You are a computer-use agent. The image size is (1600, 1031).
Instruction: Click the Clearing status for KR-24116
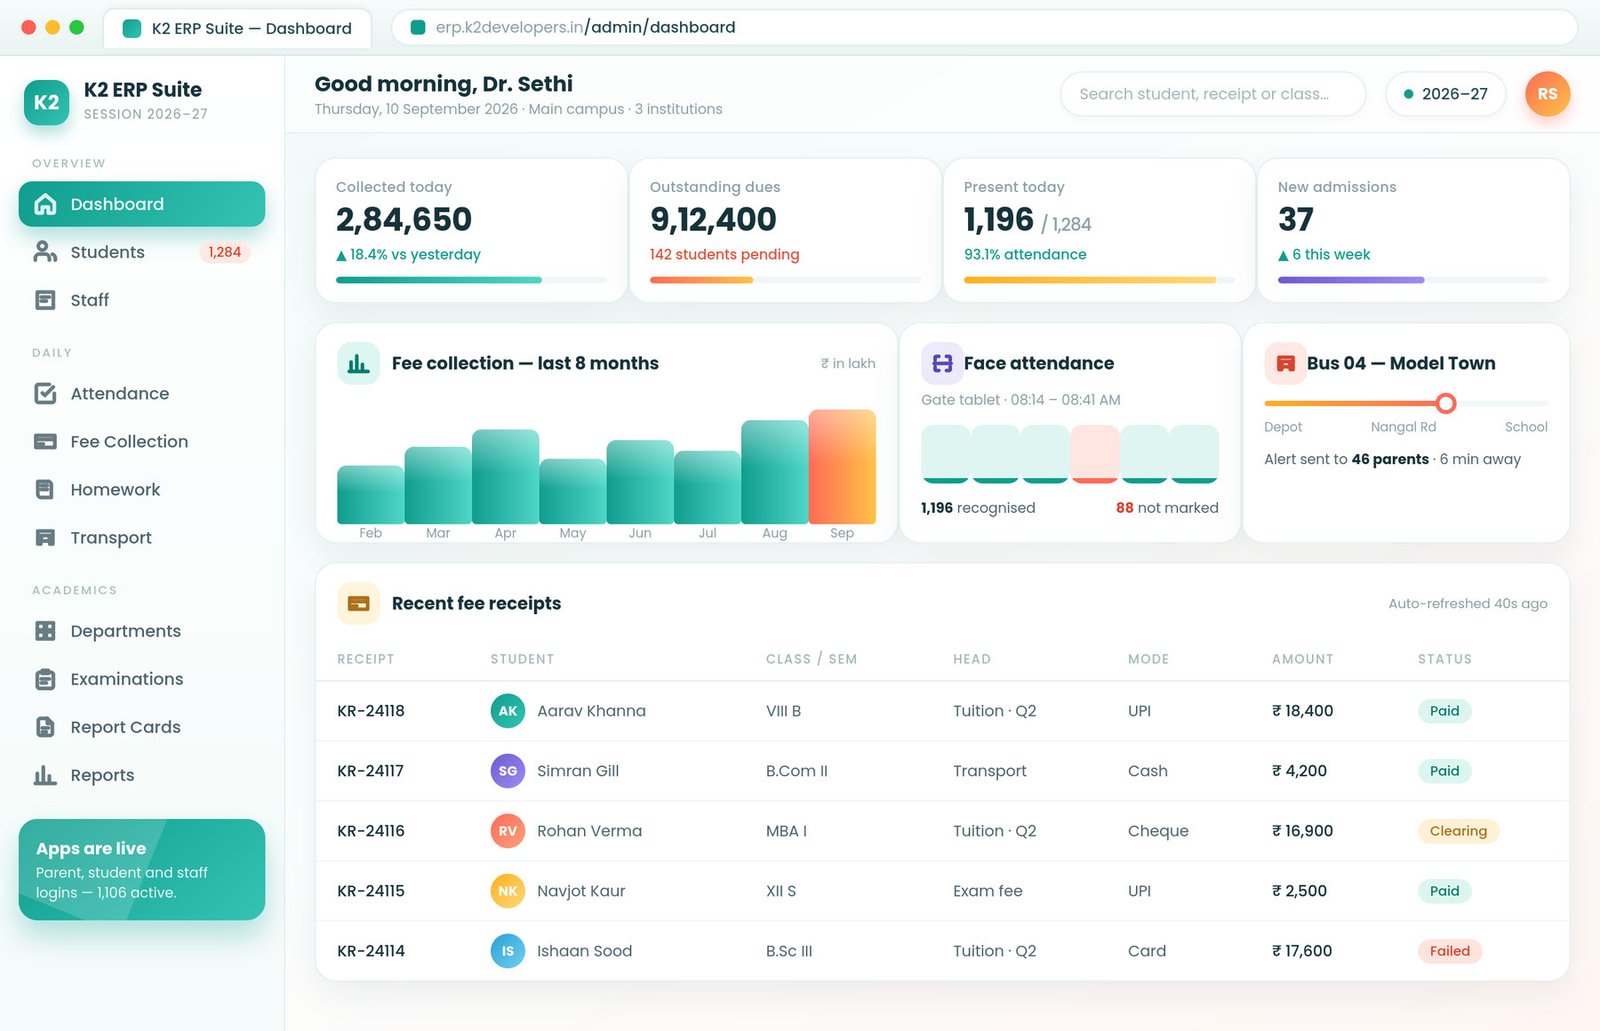[1458, 831]
